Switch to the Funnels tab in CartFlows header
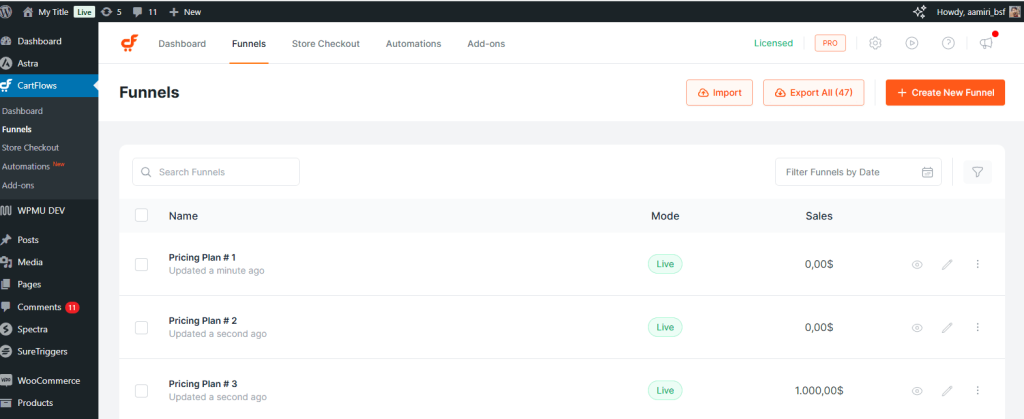 (x=249, y=44)
